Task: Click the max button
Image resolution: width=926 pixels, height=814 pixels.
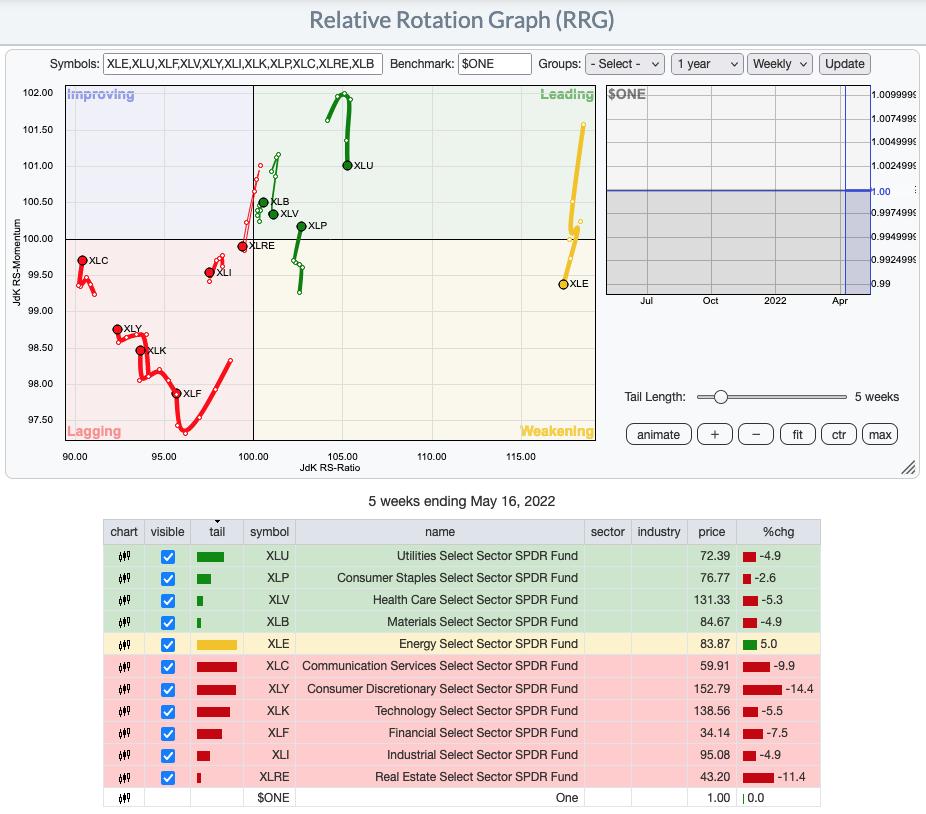Action: (x=880, y=435)
